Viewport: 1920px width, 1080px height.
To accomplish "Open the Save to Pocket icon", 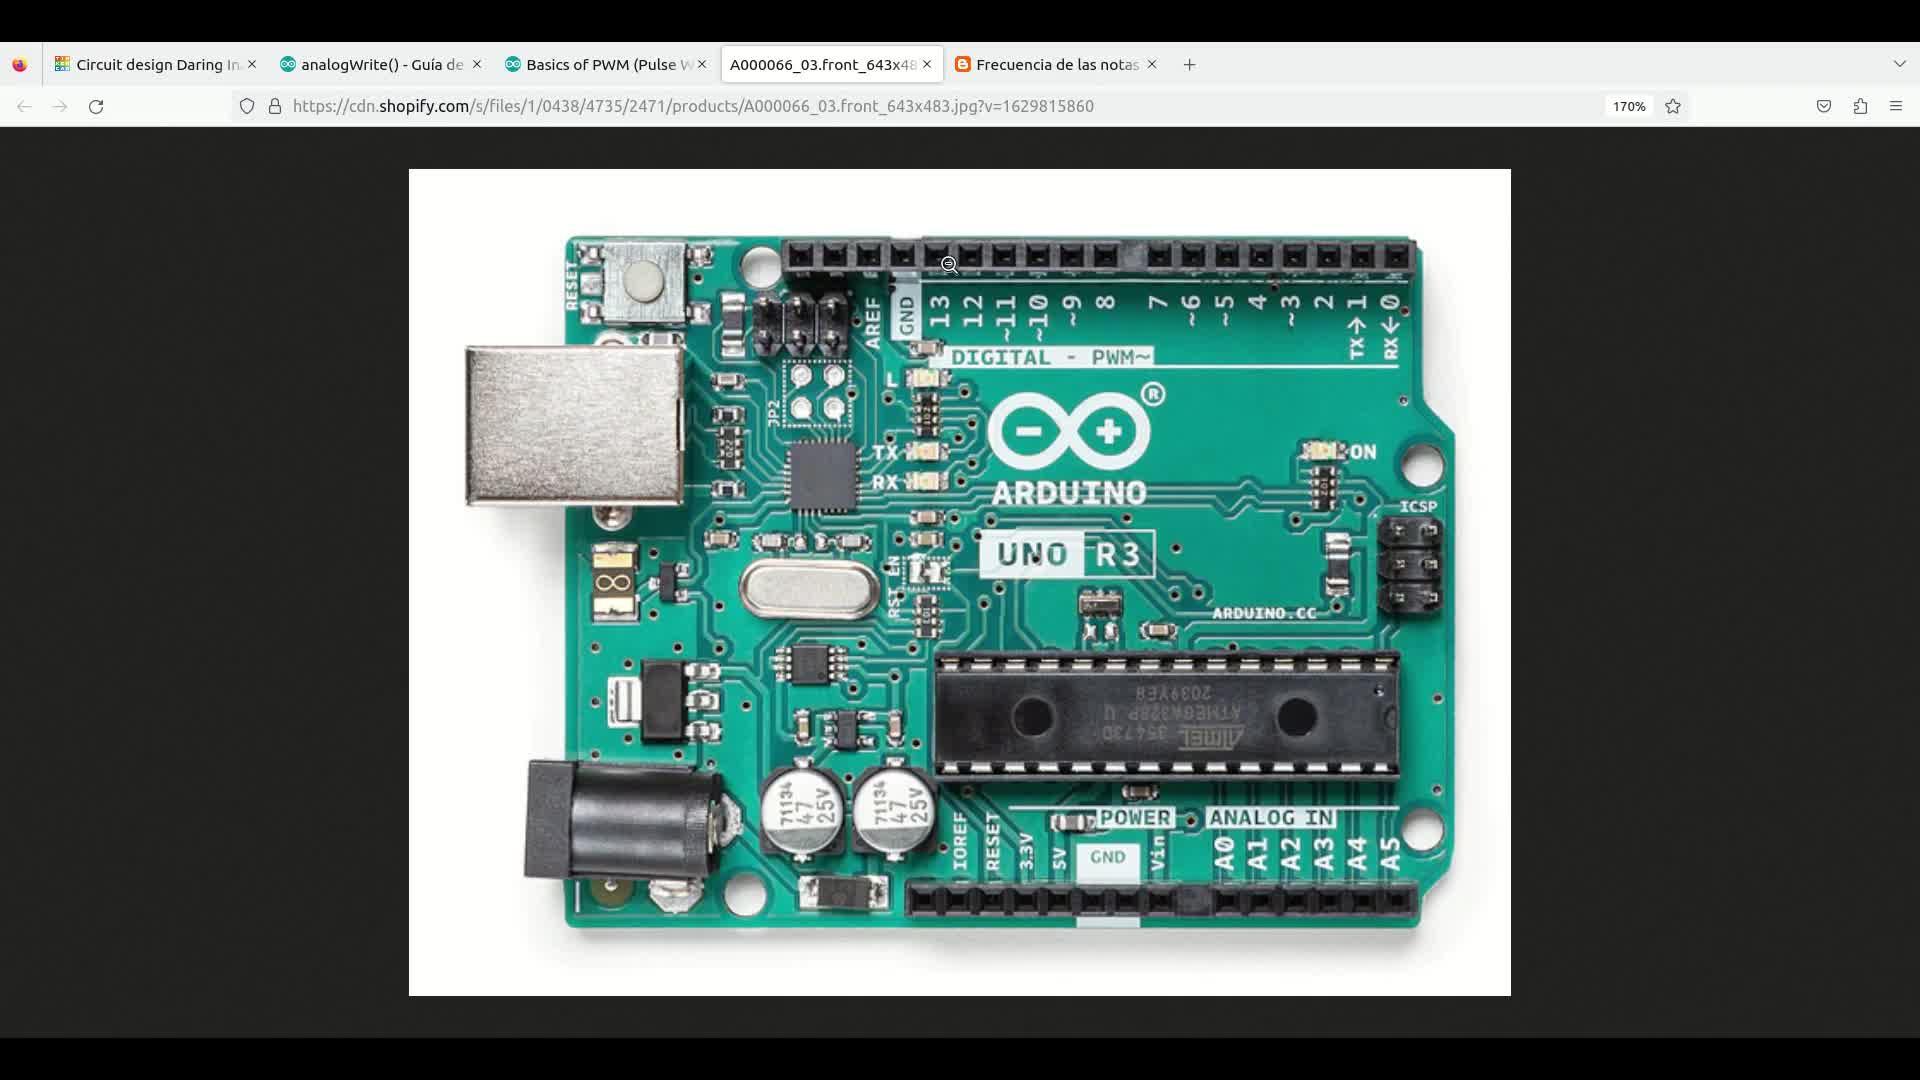I will click(x=1824, y=106).
